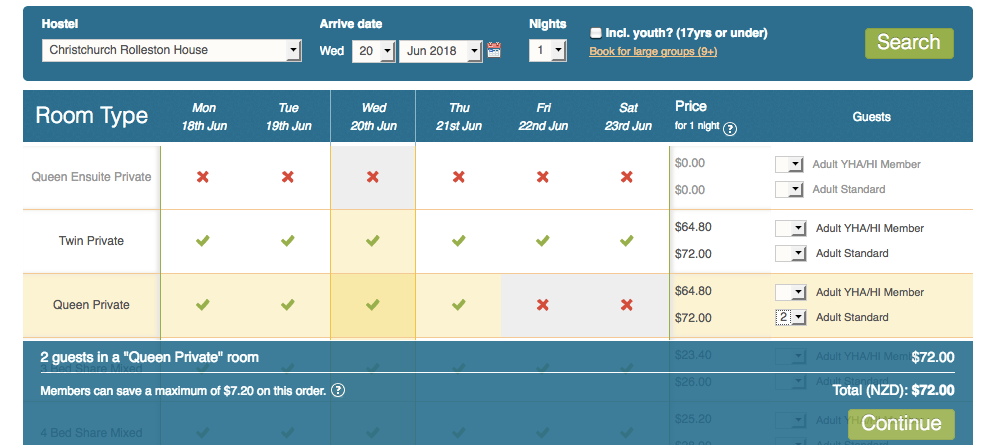Click Queen Private available tick for Mon 18th
The width and height of the screenshot is (991, 445).
[202, 305]
